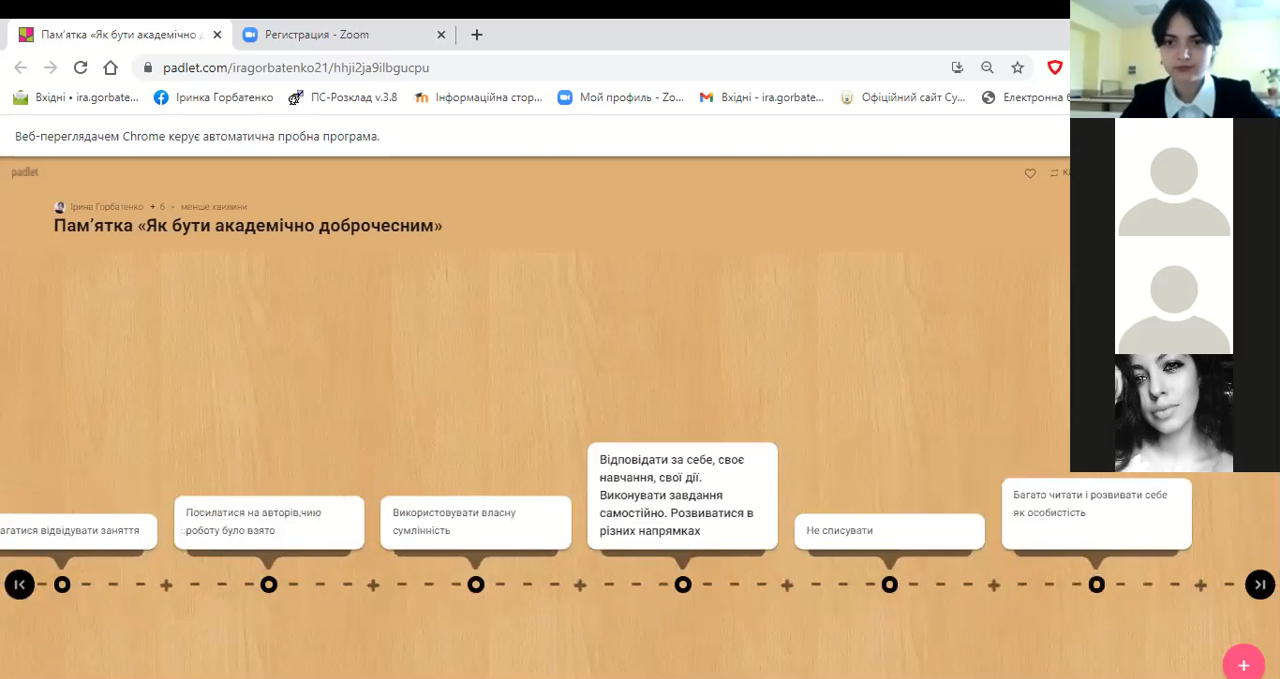Jump to the last timeline post
The image size is (1280, 679).
click(1259, 584)
